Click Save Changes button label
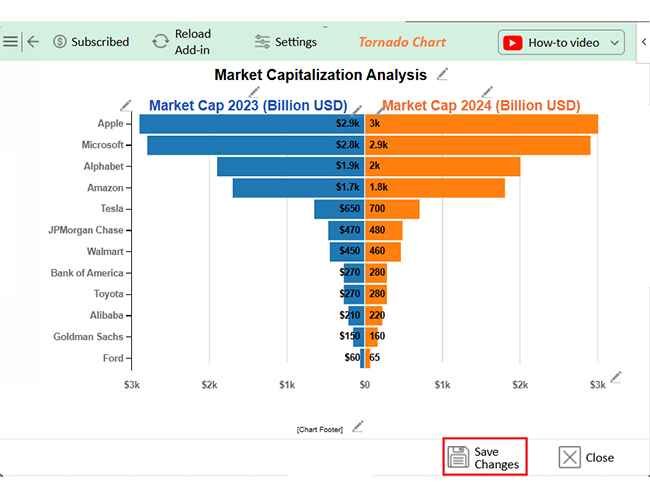The width and height of the screenshot is (650, 498). click(x=496, y=458)
